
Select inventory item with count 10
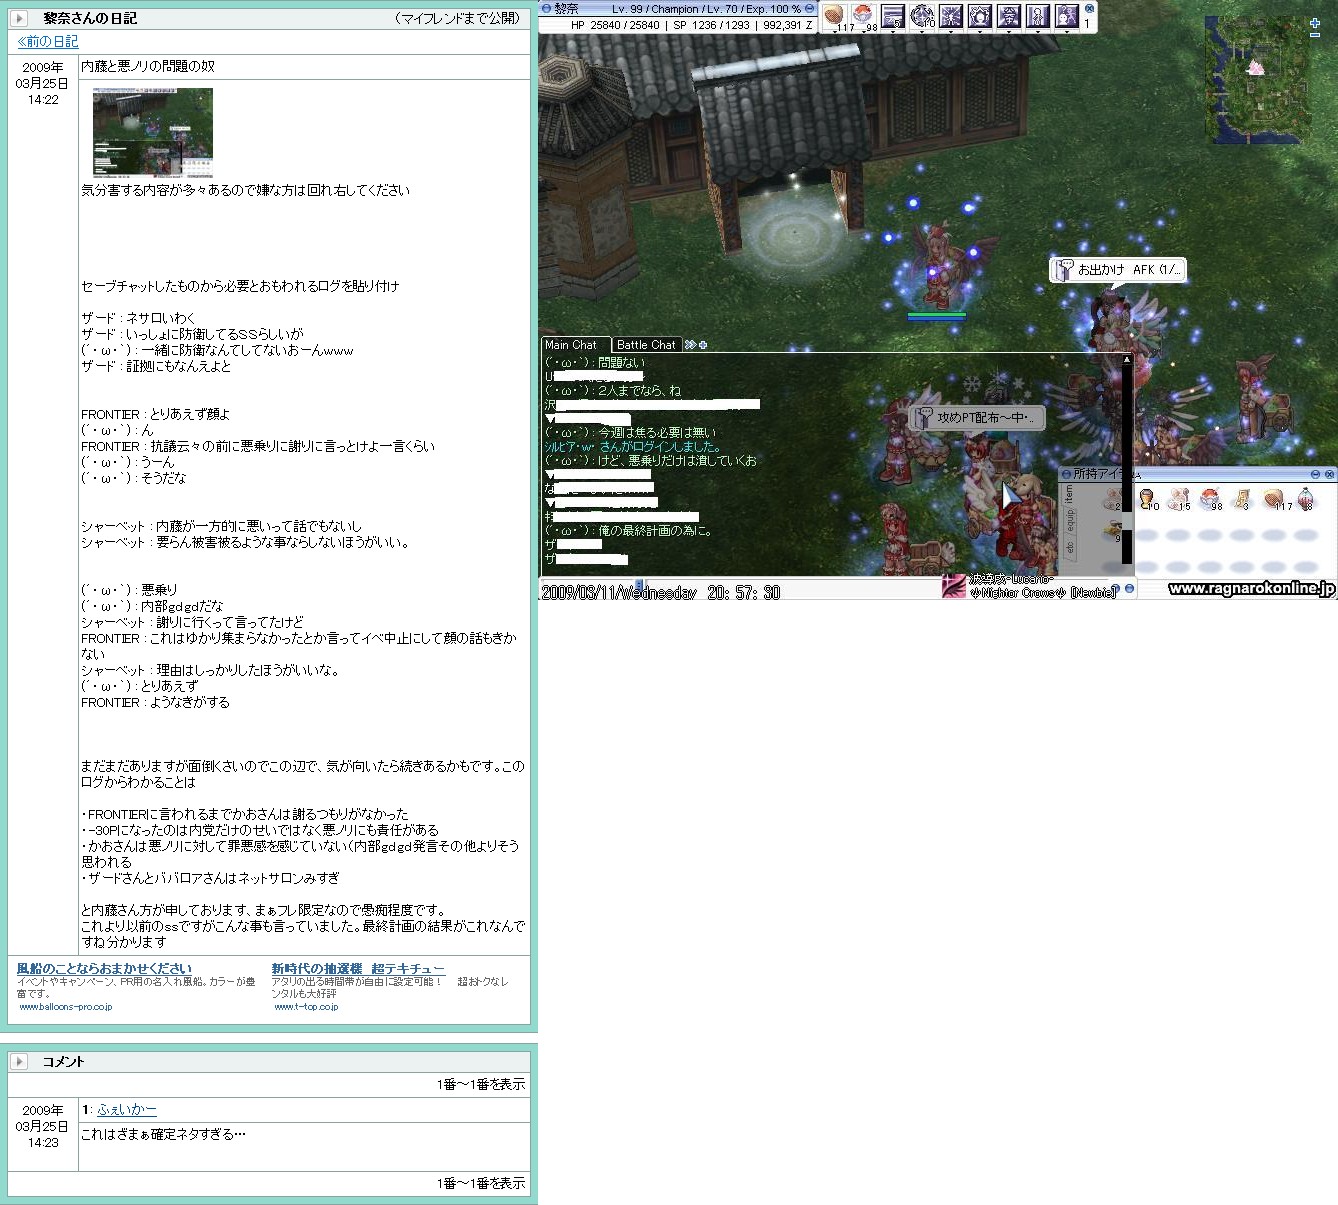point(1147,498)
